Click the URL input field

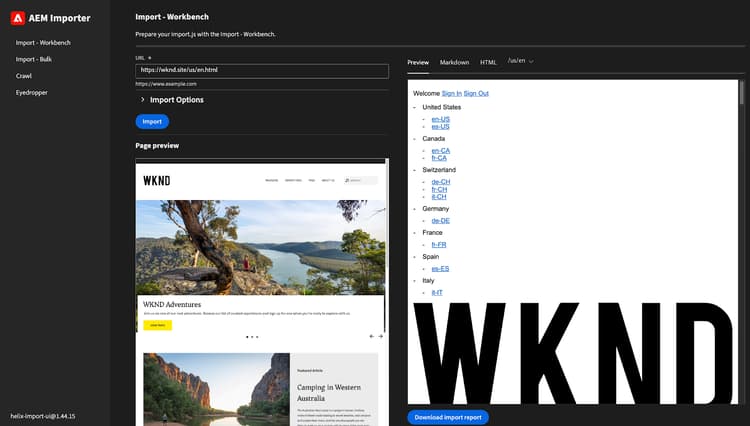coord(262,70)
